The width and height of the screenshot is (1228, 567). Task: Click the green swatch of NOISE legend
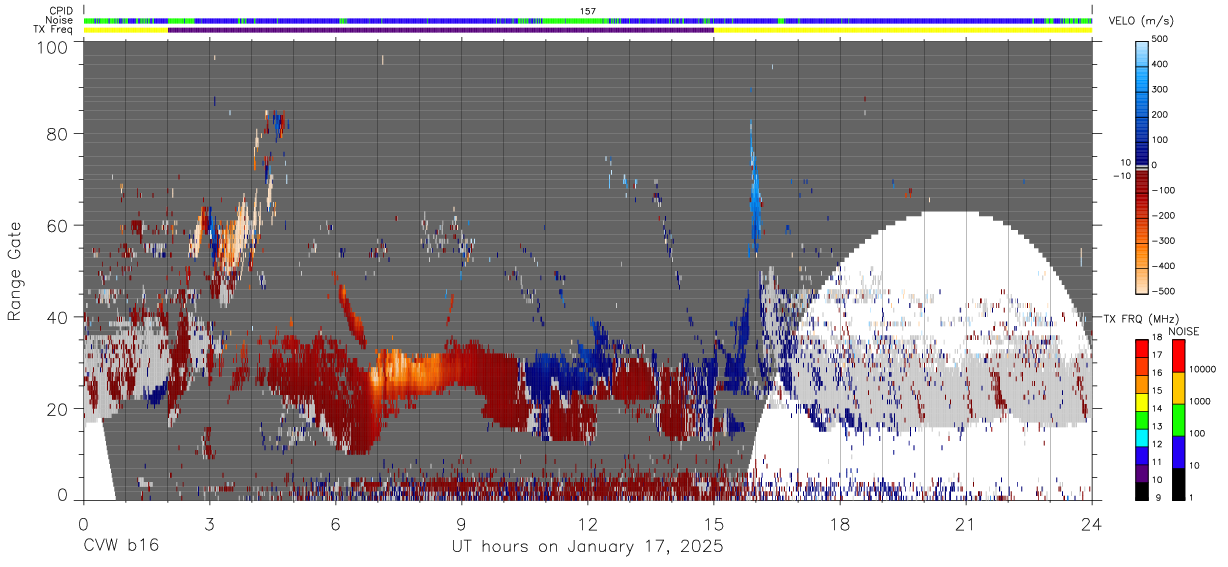tap(1180, 420)
